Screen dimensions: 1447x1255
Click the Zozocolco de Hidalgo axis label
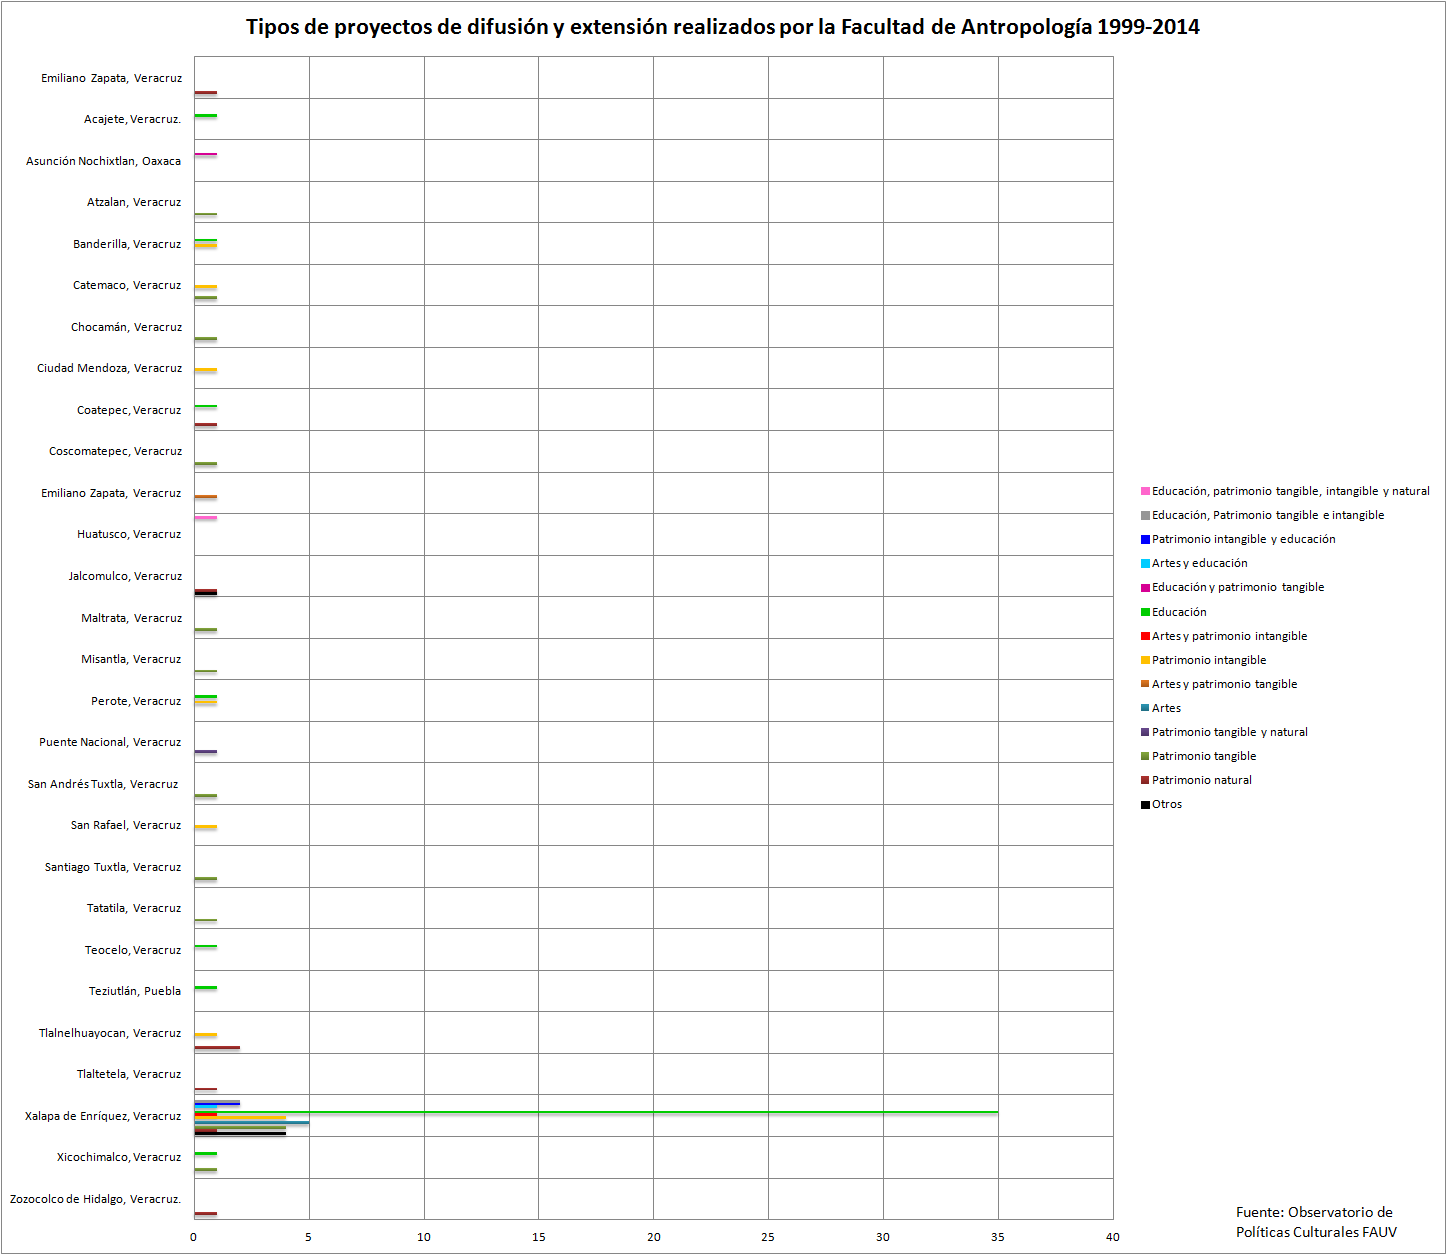95,1198
